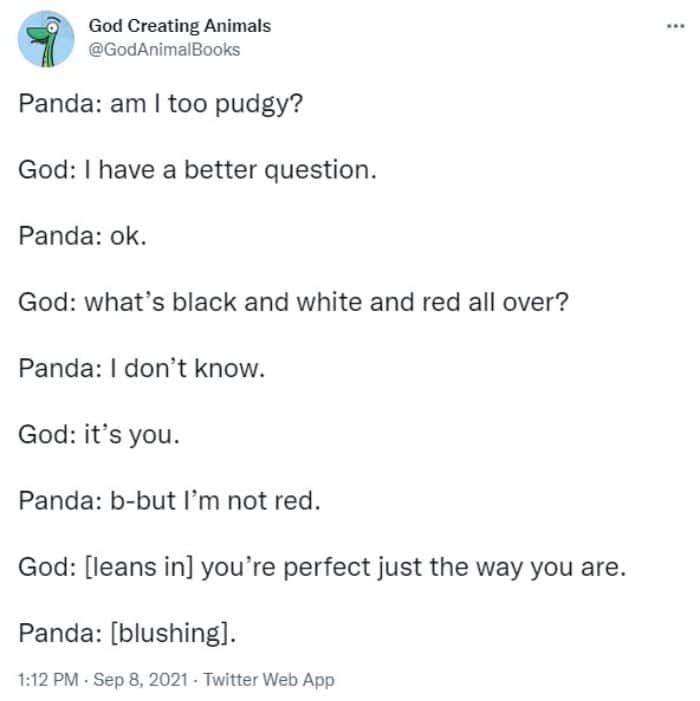Open the three-dot more options menu
The width and height of the screenshot is (700, 701).
675,25
